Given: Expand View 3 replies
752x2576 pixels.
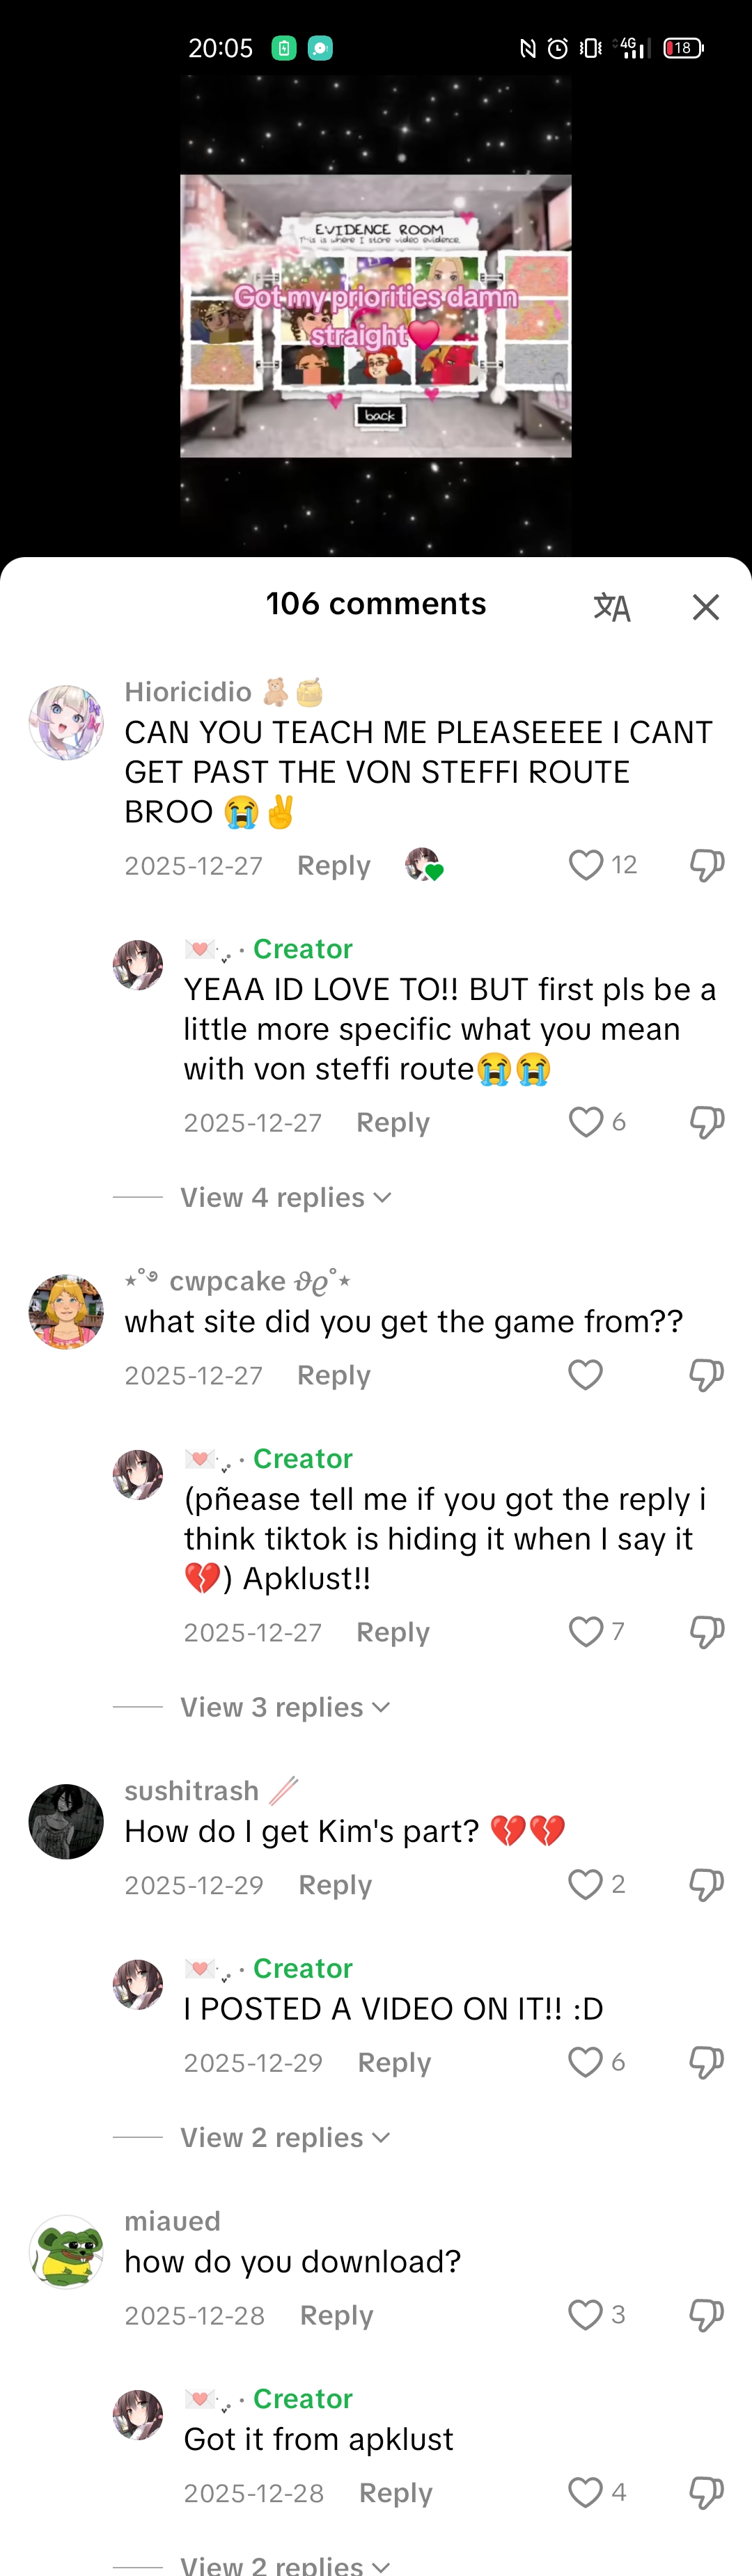Looking at the screenshot, I should tap(284, 1707).
